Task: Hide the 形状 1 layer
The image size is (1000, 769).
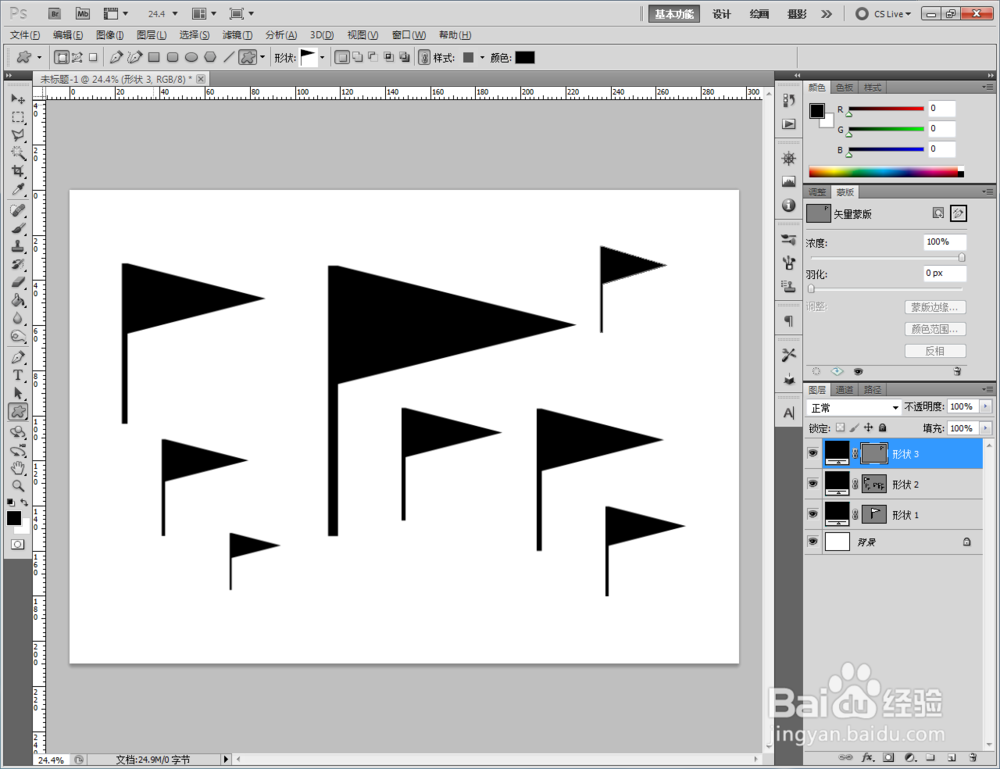Action: coord(812,514)
